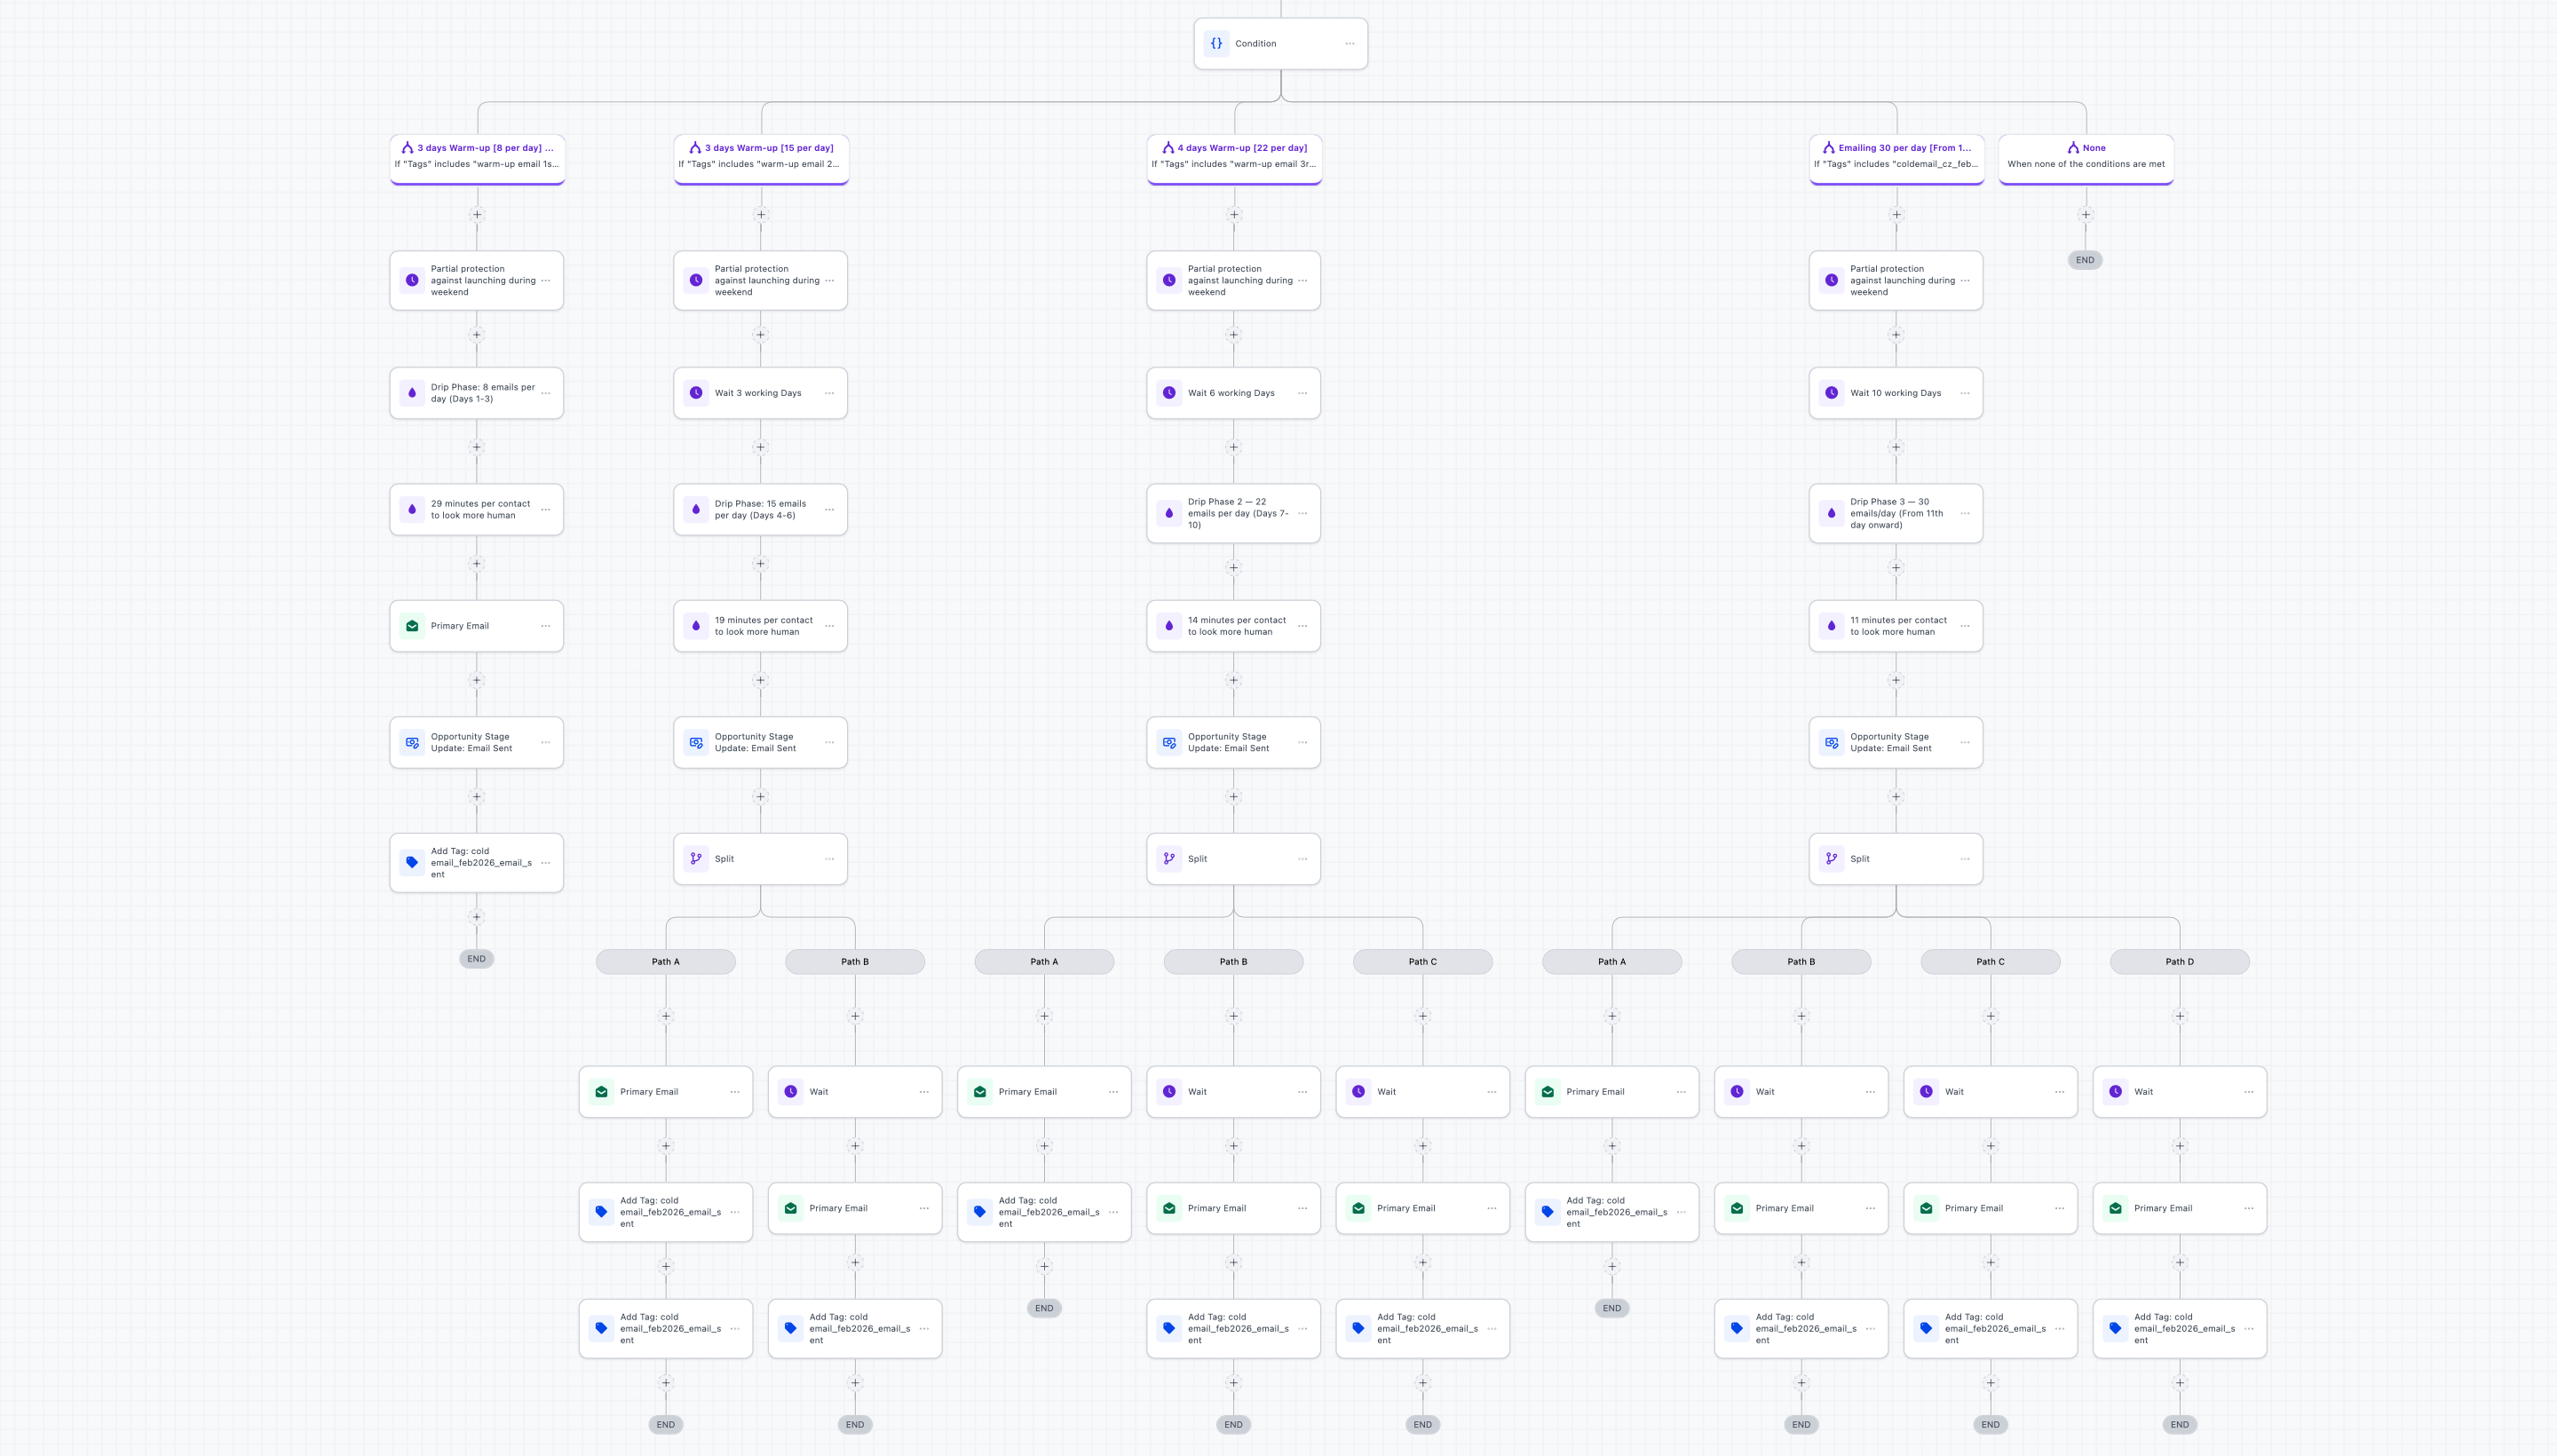Image resolution: width=2557 pixels, height=1456 pixels.
Task: Click the plus button above "Drip Phase: 15 emails per day"
Action: 760,447
